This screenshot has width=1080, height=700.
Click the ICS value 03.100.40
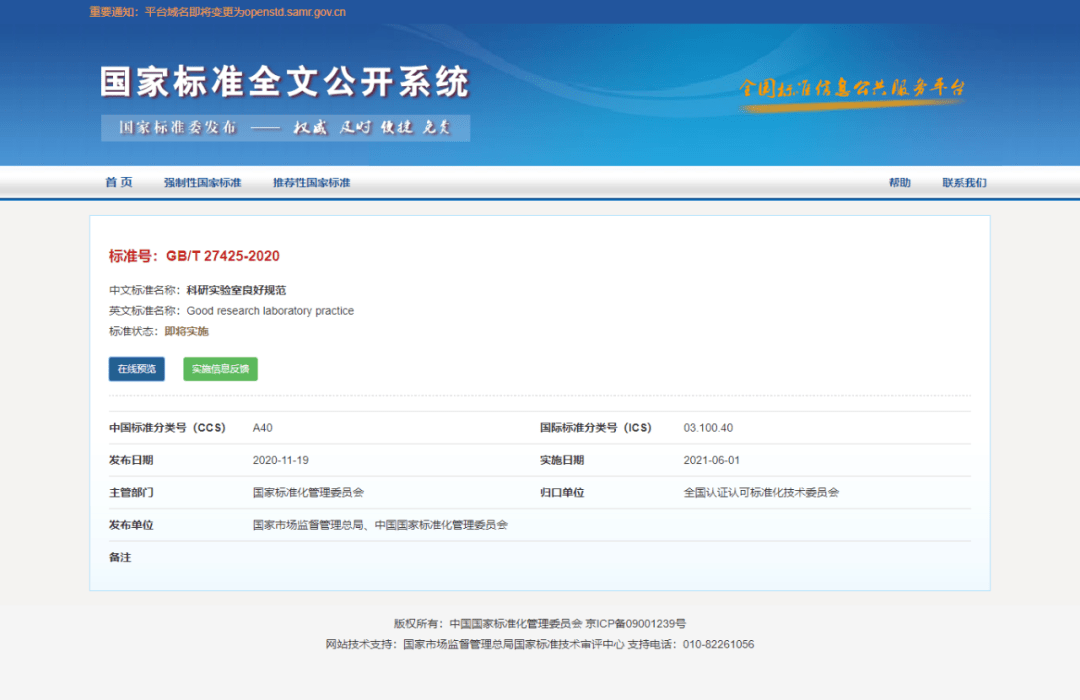click(x=708, y=428)
